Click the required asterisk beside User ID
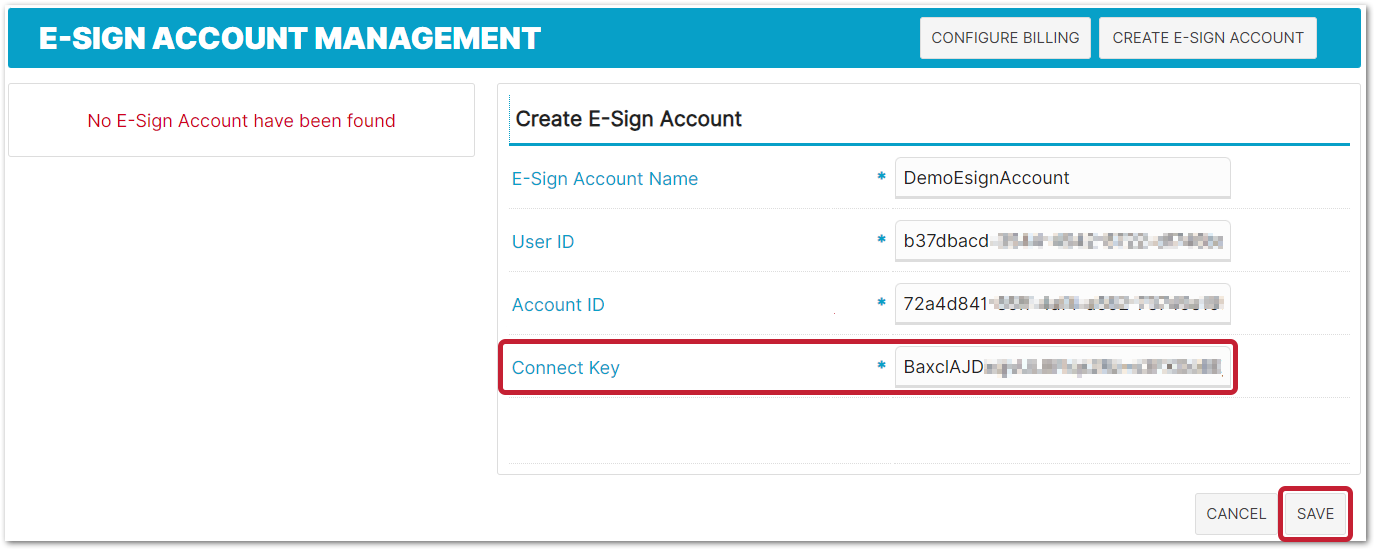The width and height of the screenshot is (1376, 550). coord(882,241)
